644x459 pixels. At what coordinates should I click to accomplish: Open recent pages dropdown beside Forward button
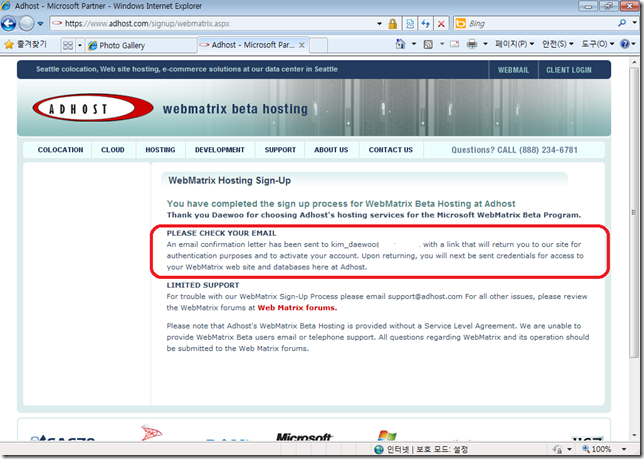tap(40, 24)
